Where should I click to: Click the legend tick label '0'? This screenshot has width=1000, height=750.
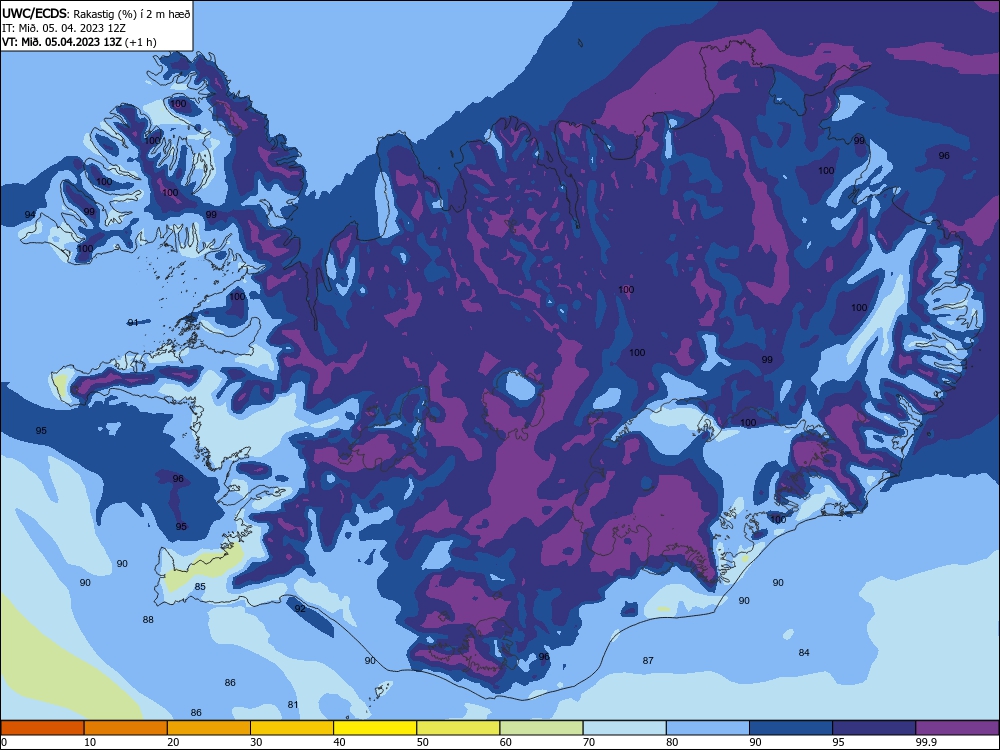(4, 742)
